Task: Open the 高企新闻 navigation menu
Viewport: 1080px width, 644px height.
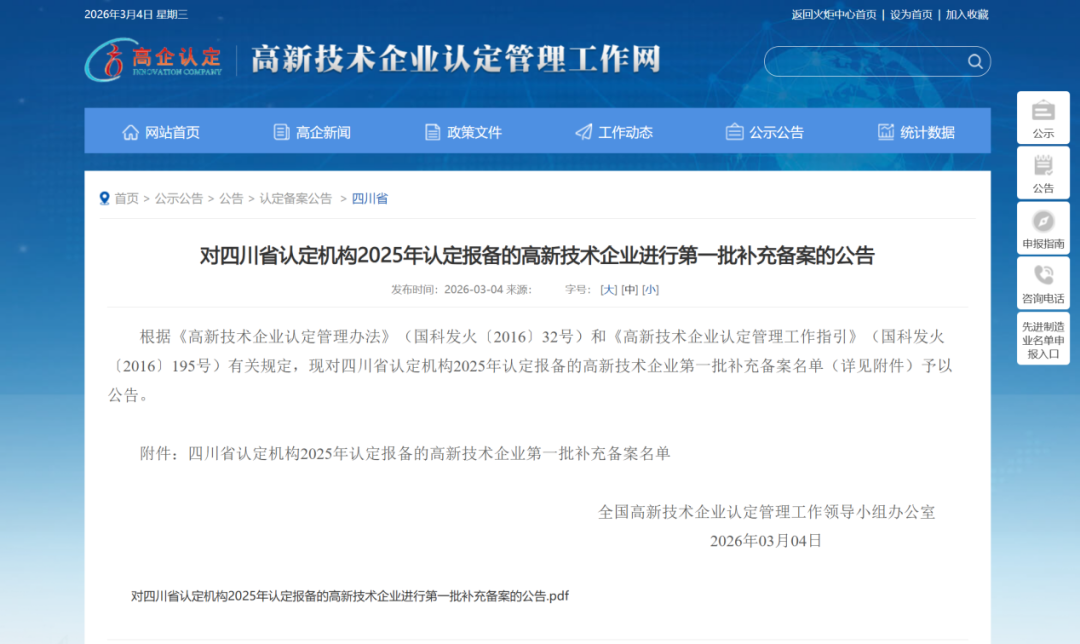Action: coord(312,132)
